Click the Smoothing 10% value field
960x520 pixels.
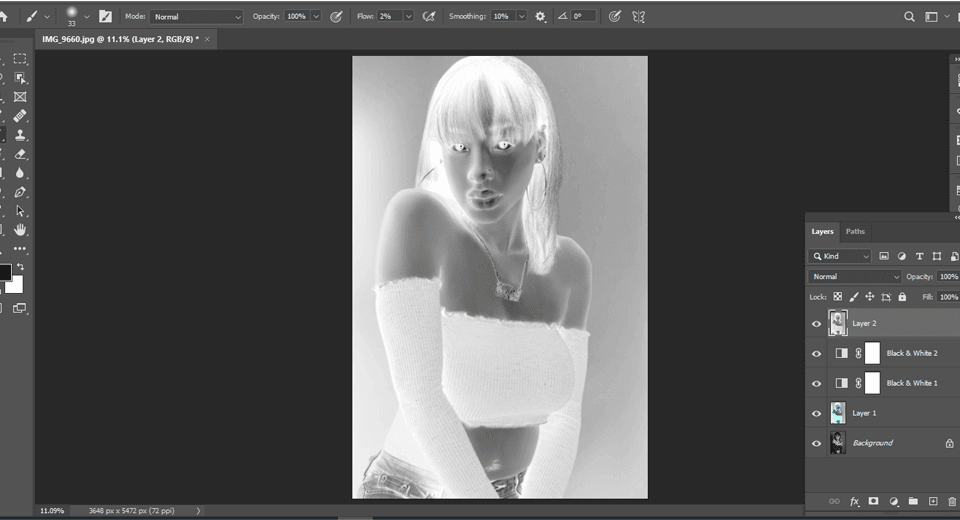coord(503,17)
